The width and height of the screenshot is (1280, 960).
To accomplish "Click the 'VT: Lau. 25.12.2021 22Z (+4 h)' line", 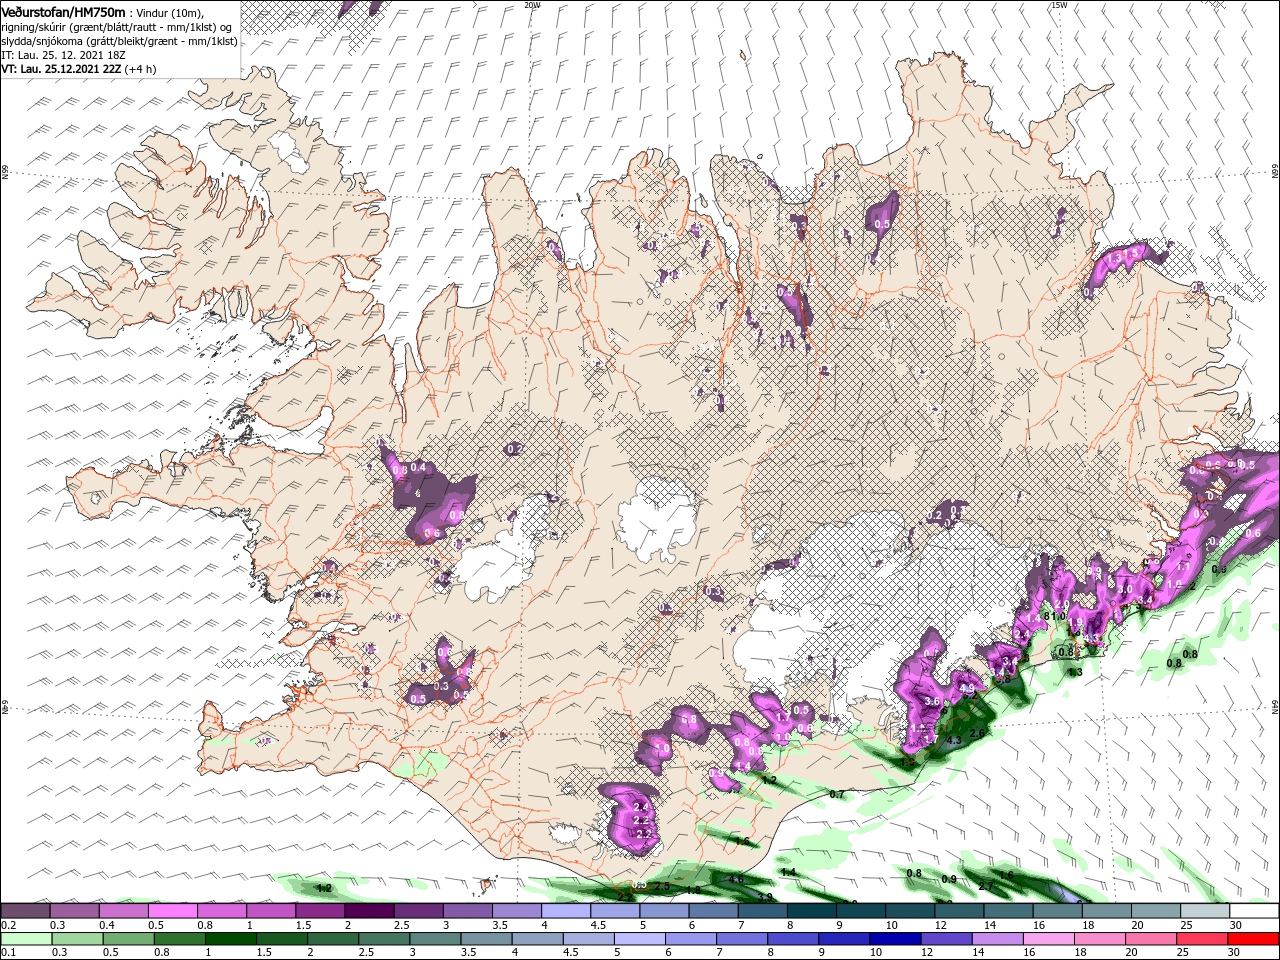I will pos(78,70).
